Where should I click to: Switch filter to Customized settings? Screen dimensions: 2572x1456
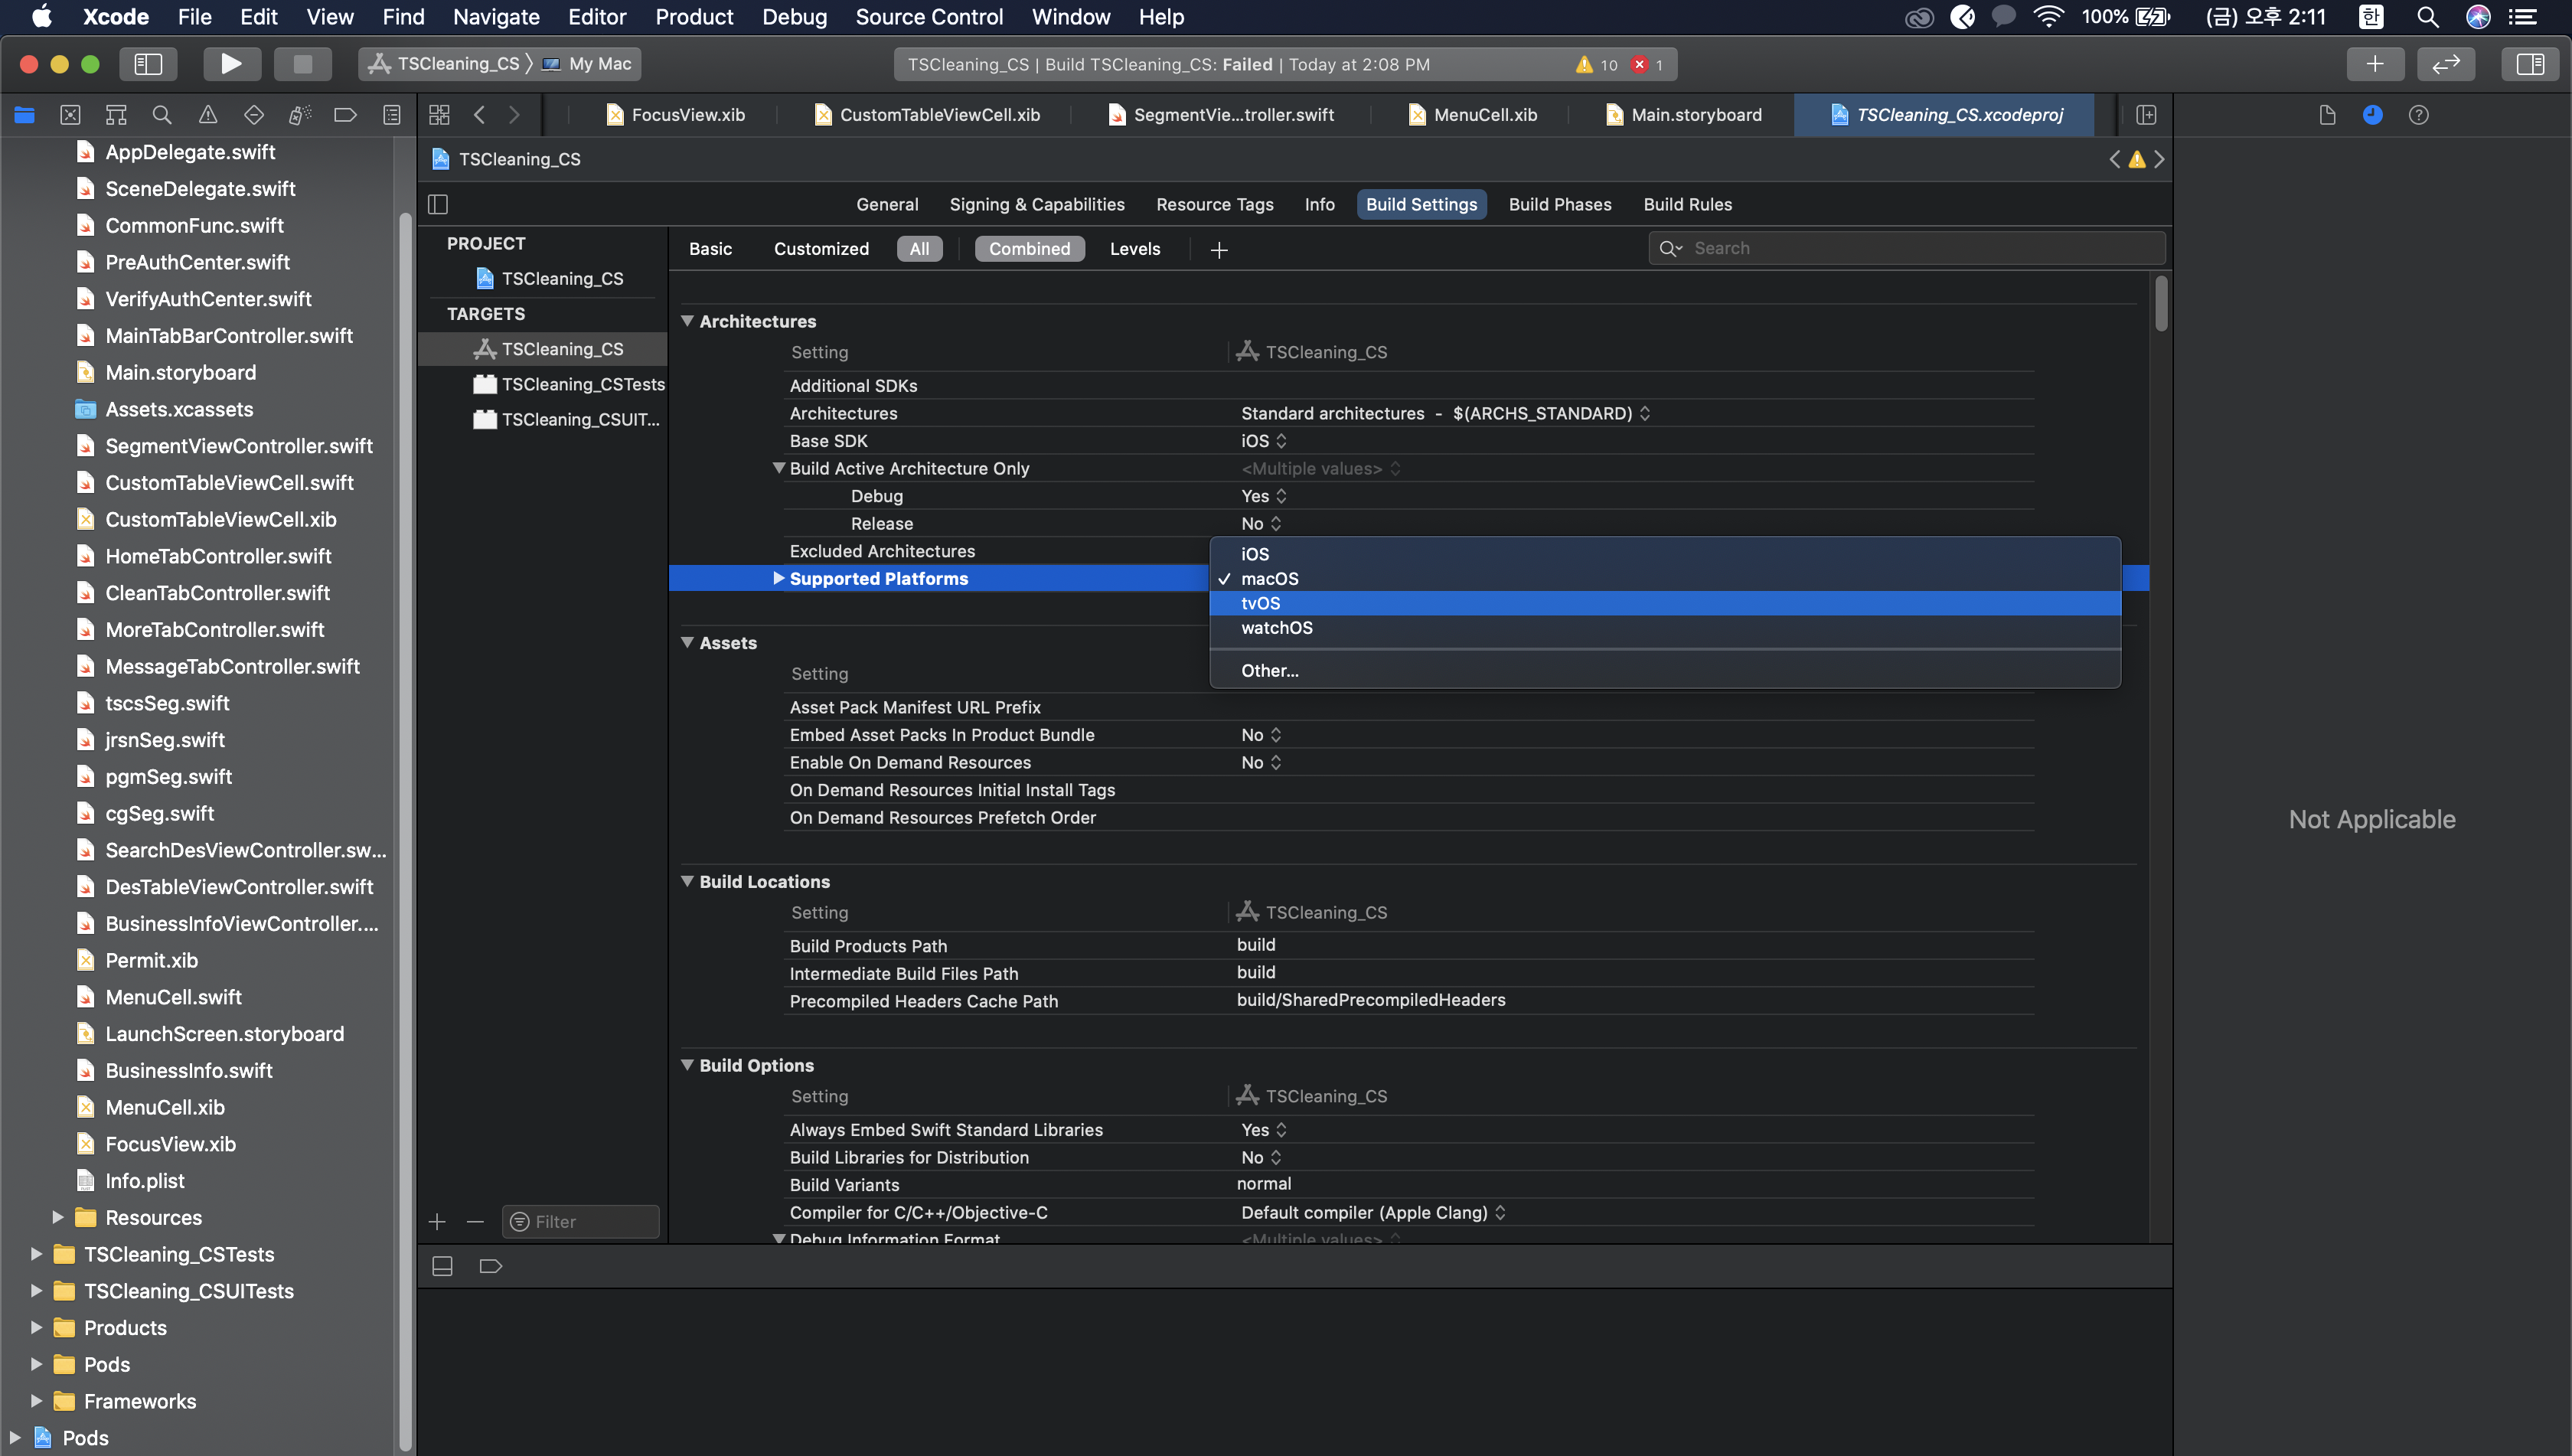pyautogui.click(x=821, y=249)
